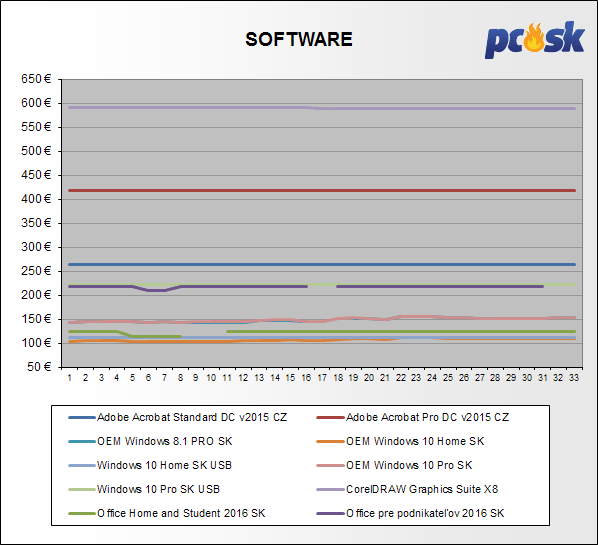Click the 200 € y-axis label
The height and width of the screenshot is (545, 598).
tap(36, 295)
